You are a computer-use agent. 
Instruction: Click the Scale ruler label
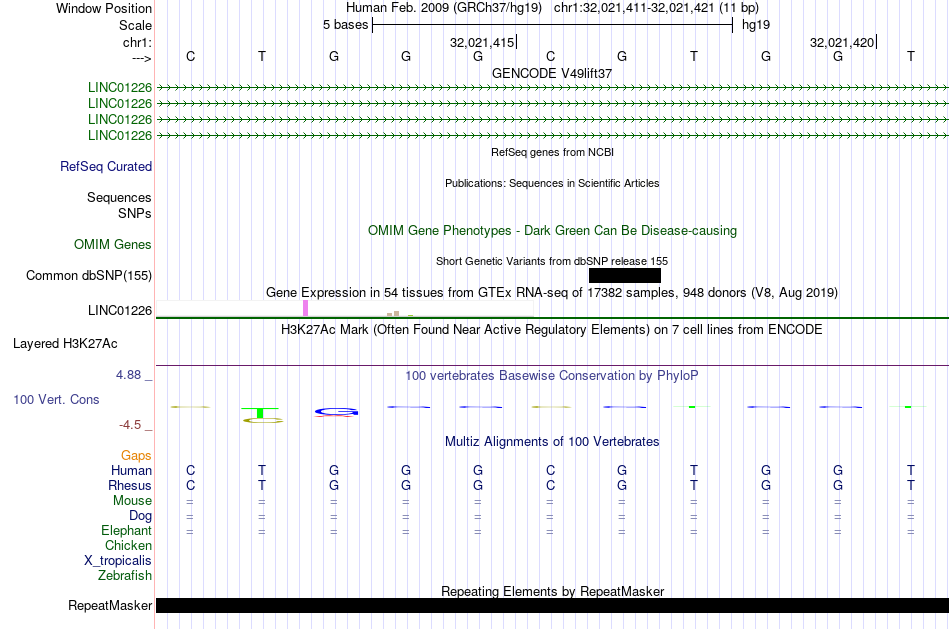(x=135, y=25)
